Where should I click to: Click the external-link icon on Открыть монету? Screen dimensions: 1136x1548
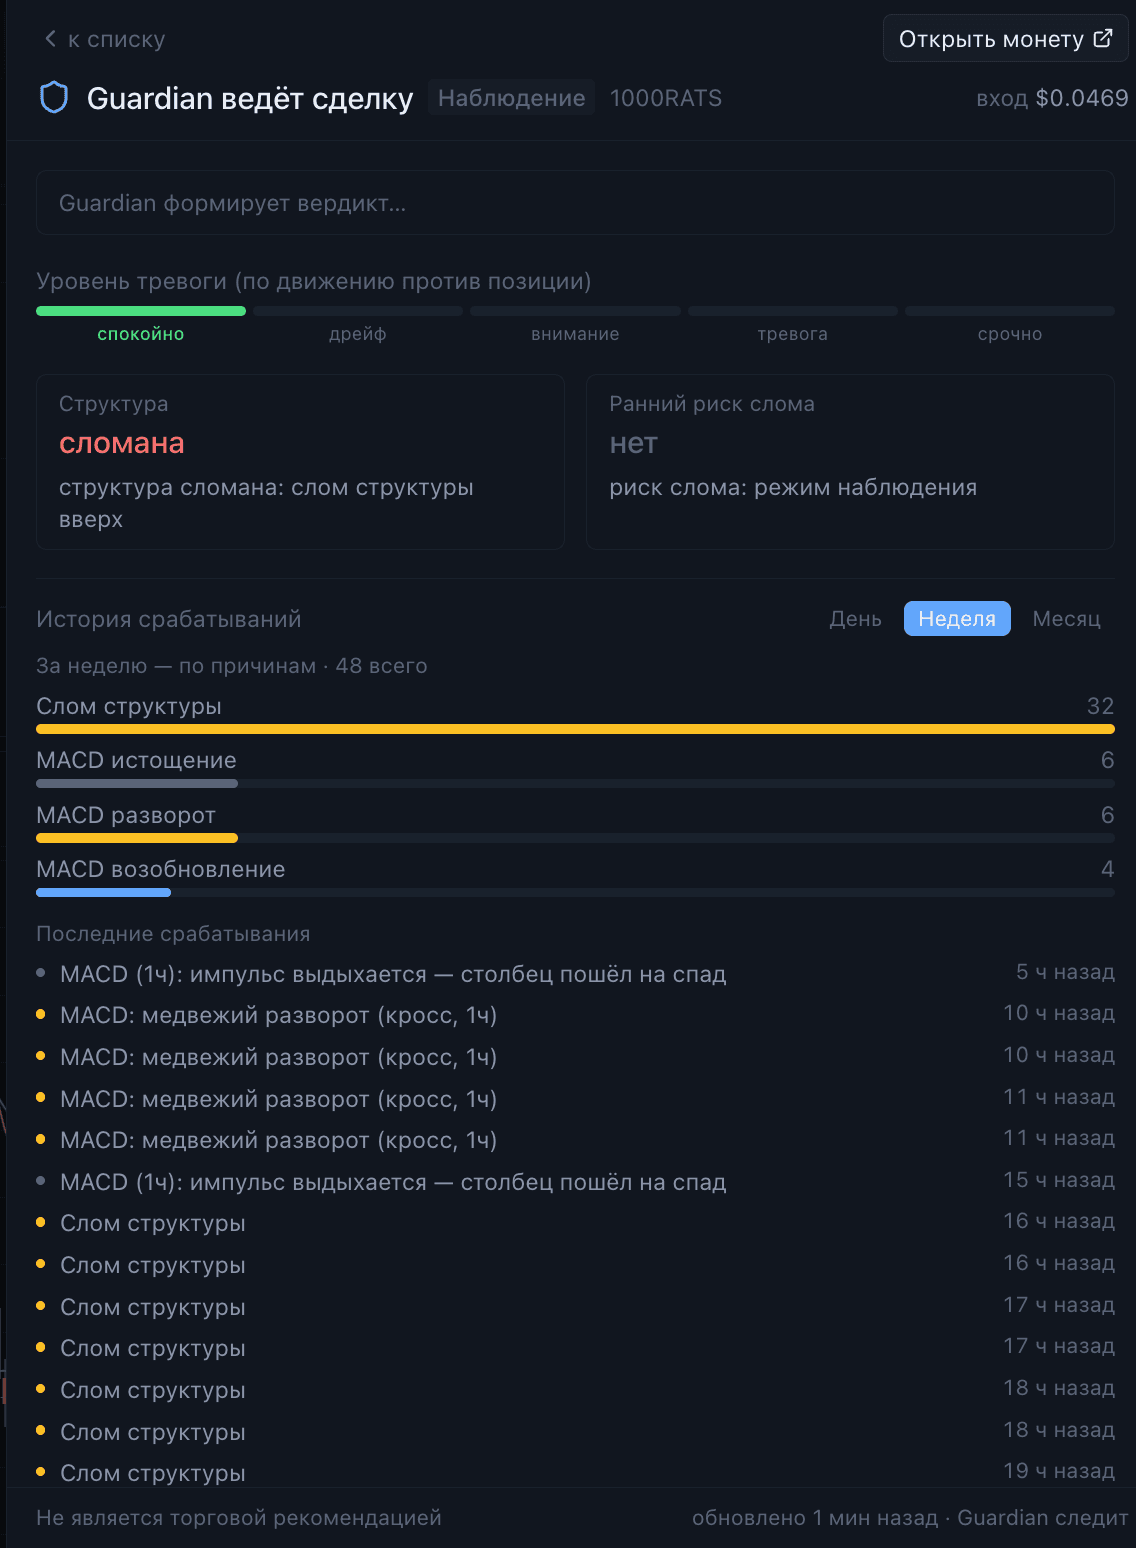pos(1103,38)
